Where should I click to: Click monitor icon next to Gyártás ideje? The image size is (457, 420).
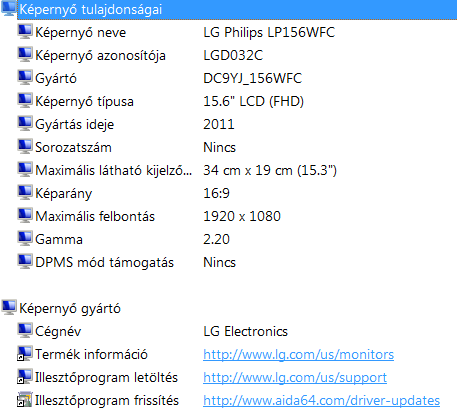[25, 124]
